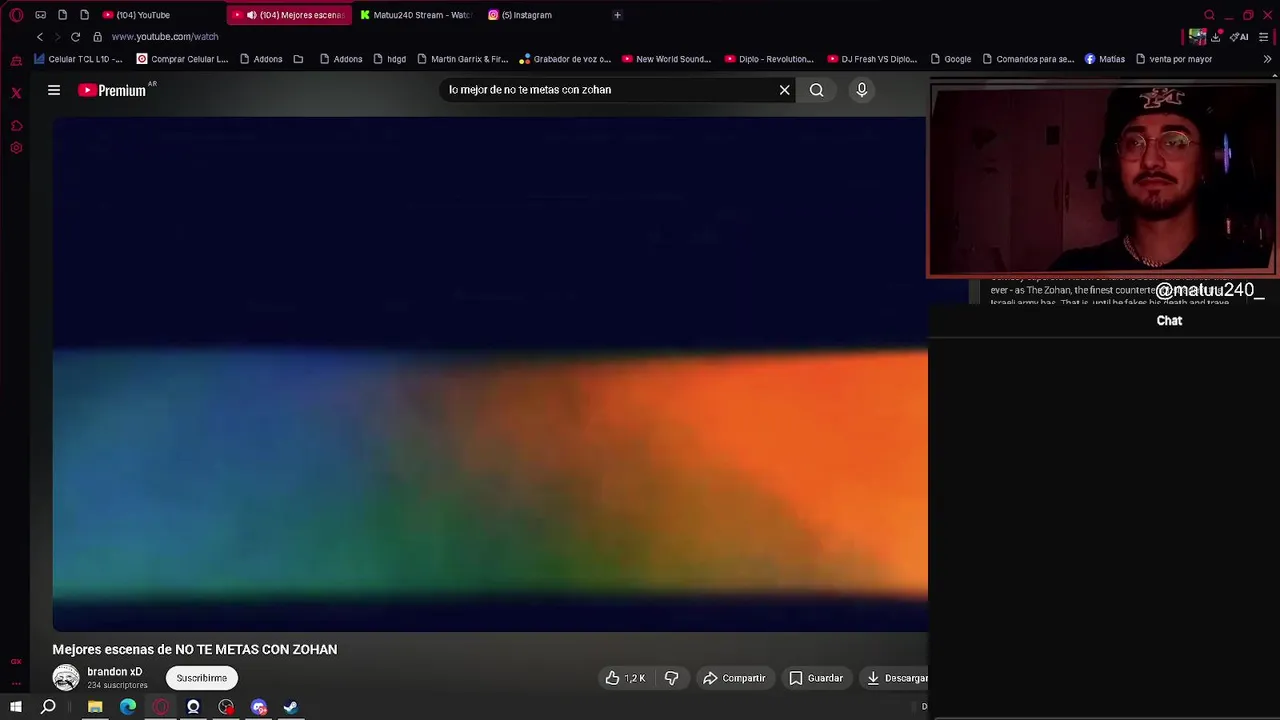Open a new browser tab with plus
1280x720 pixels.
coord(617,15)
